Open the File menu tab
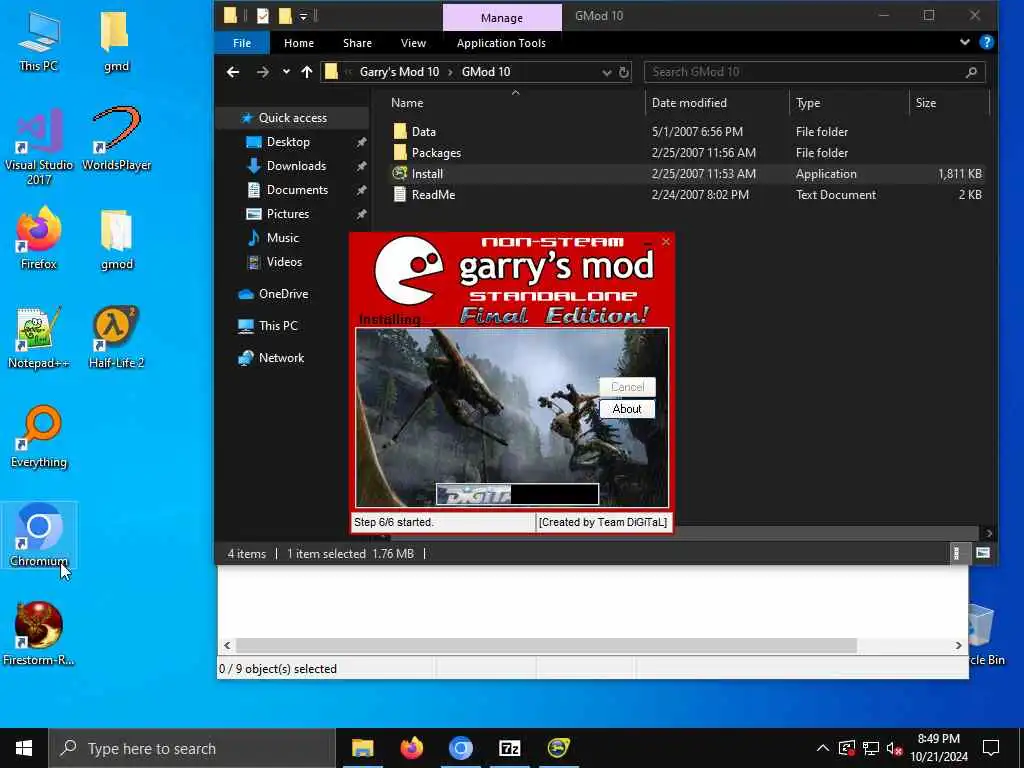The width and height of the screenshot is (1024, 768). pos(242,43)
